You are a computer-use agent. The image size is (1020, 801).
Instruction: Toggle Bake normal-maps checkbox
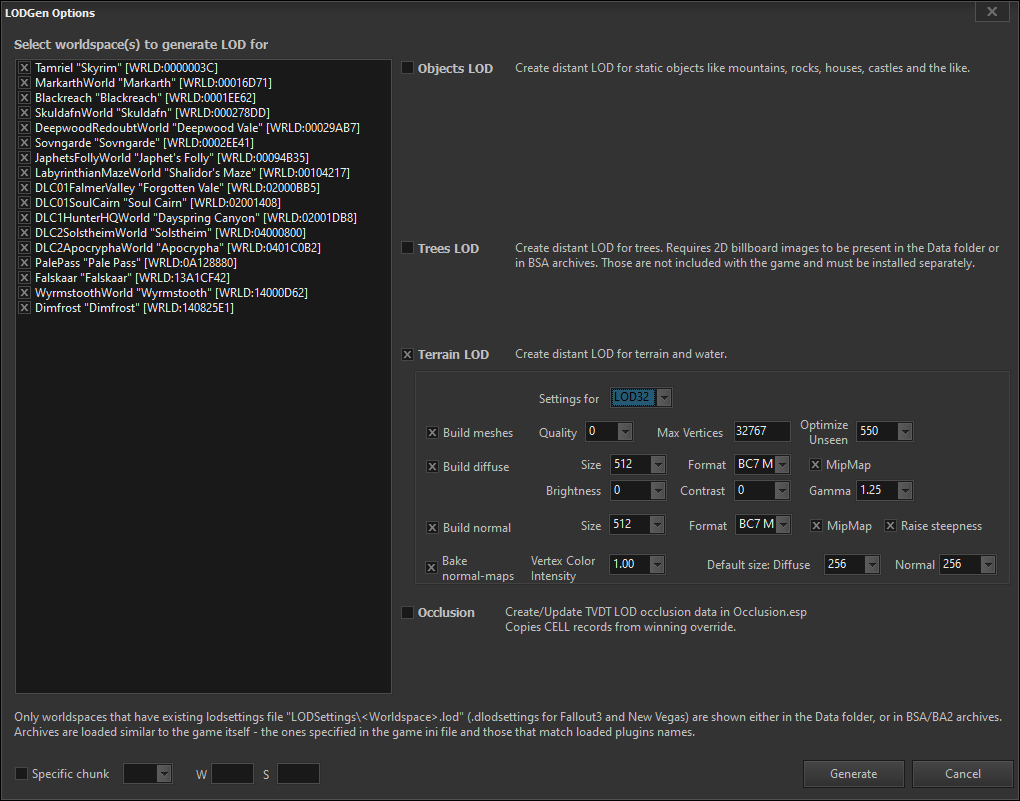coord(431,567)
